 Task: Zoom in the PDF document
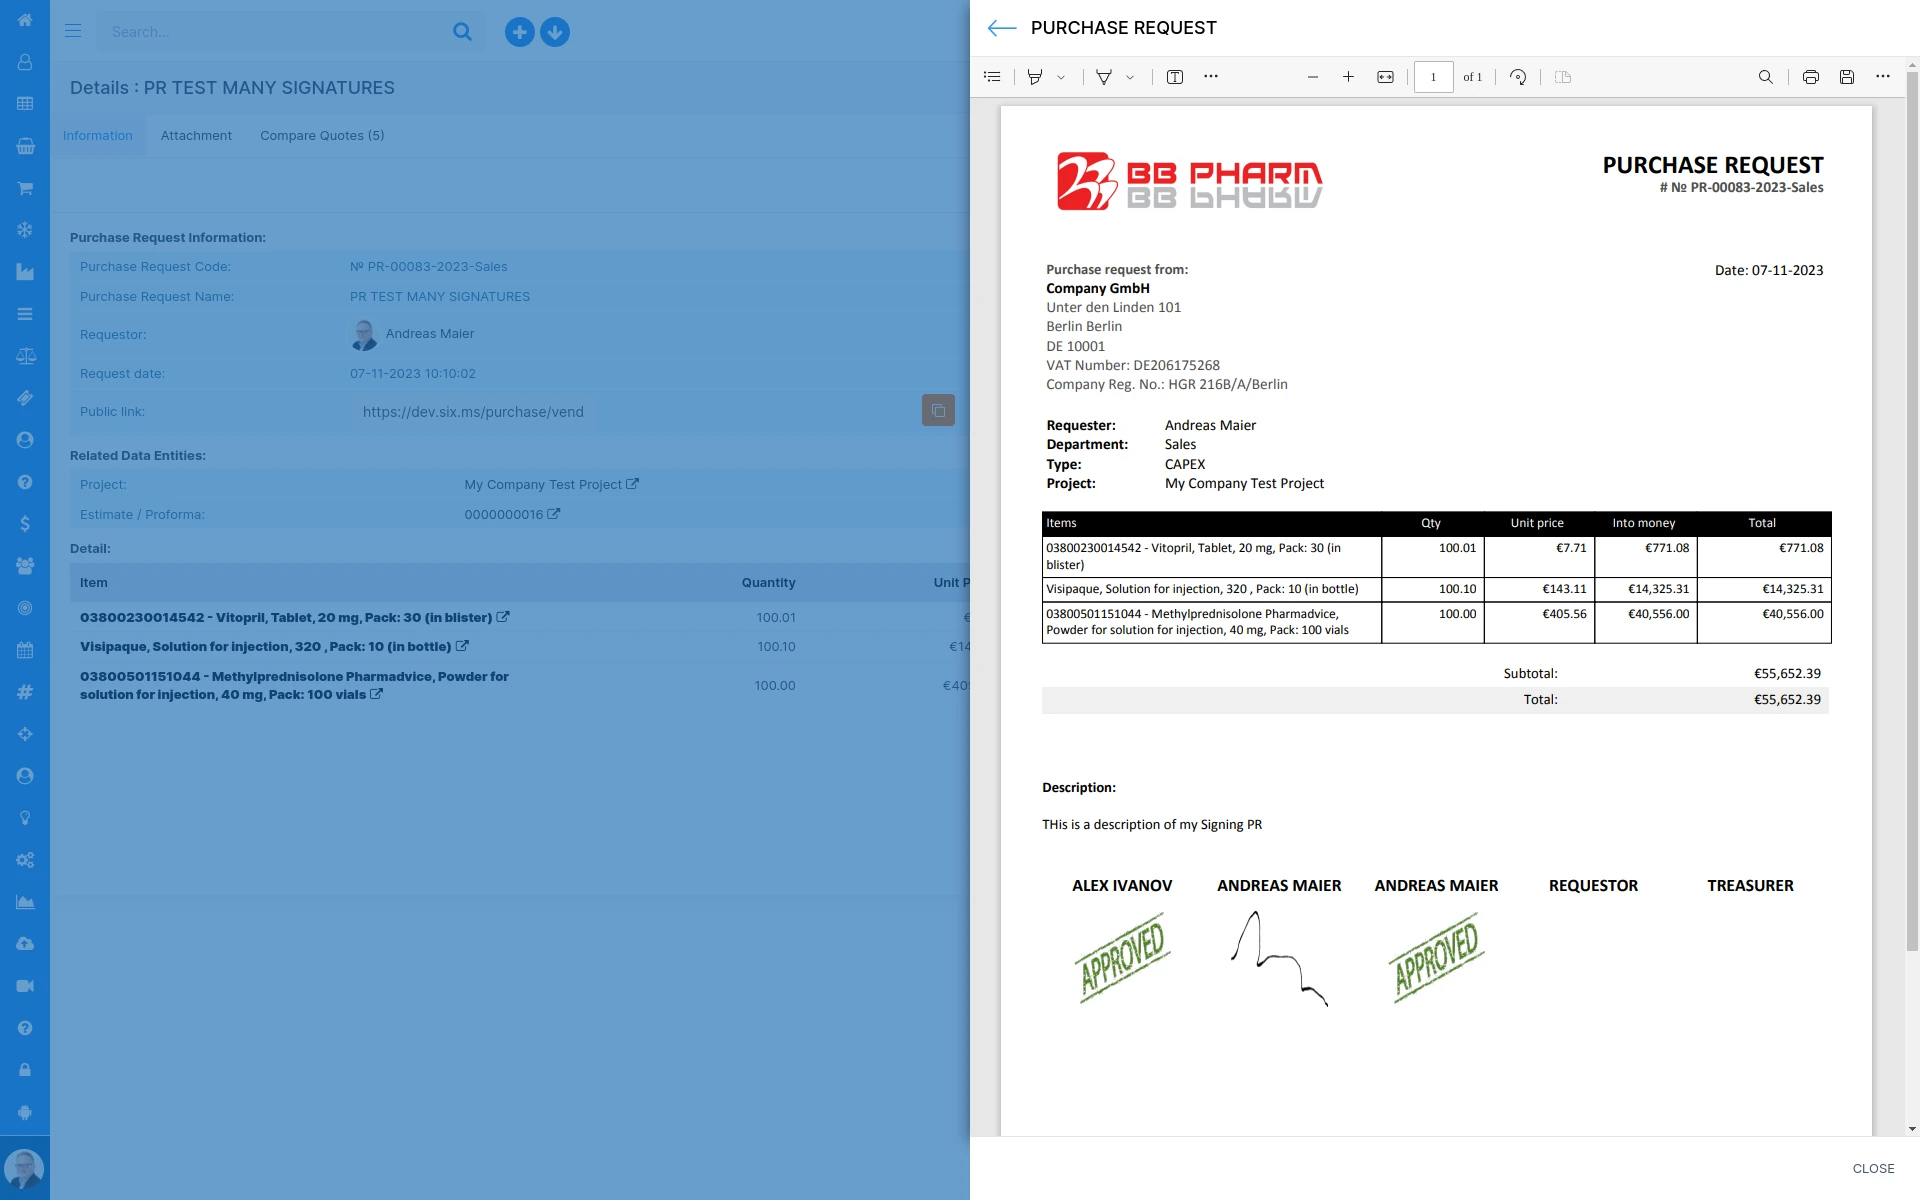coord(1348,77)
